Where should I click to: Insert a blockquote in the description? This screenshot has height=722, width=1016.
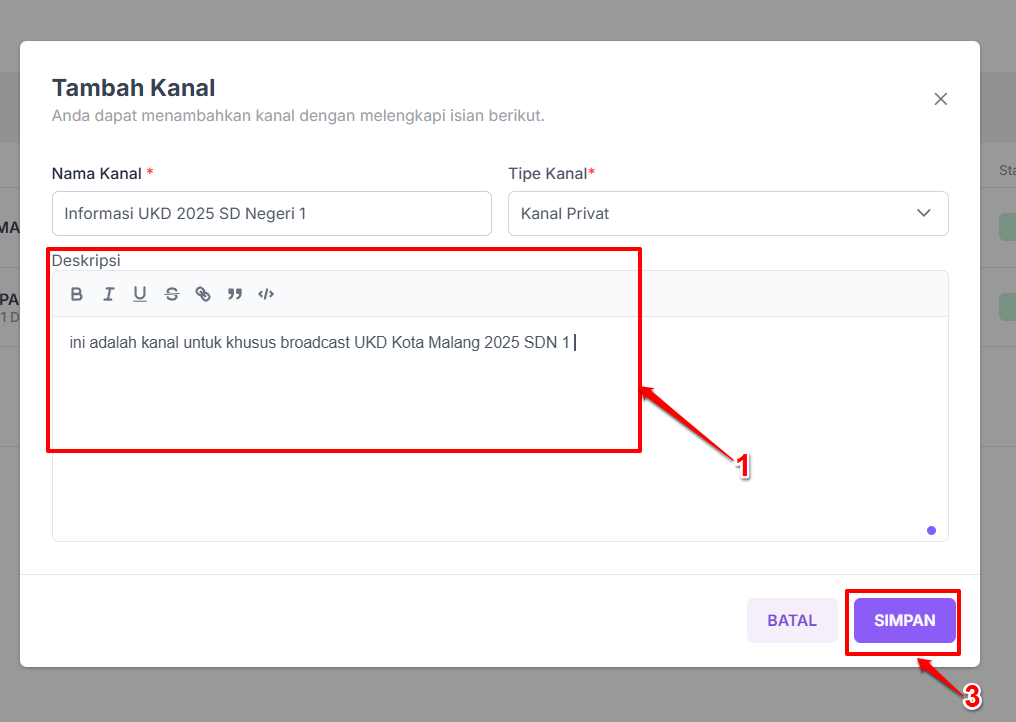(x=235, y=294)
